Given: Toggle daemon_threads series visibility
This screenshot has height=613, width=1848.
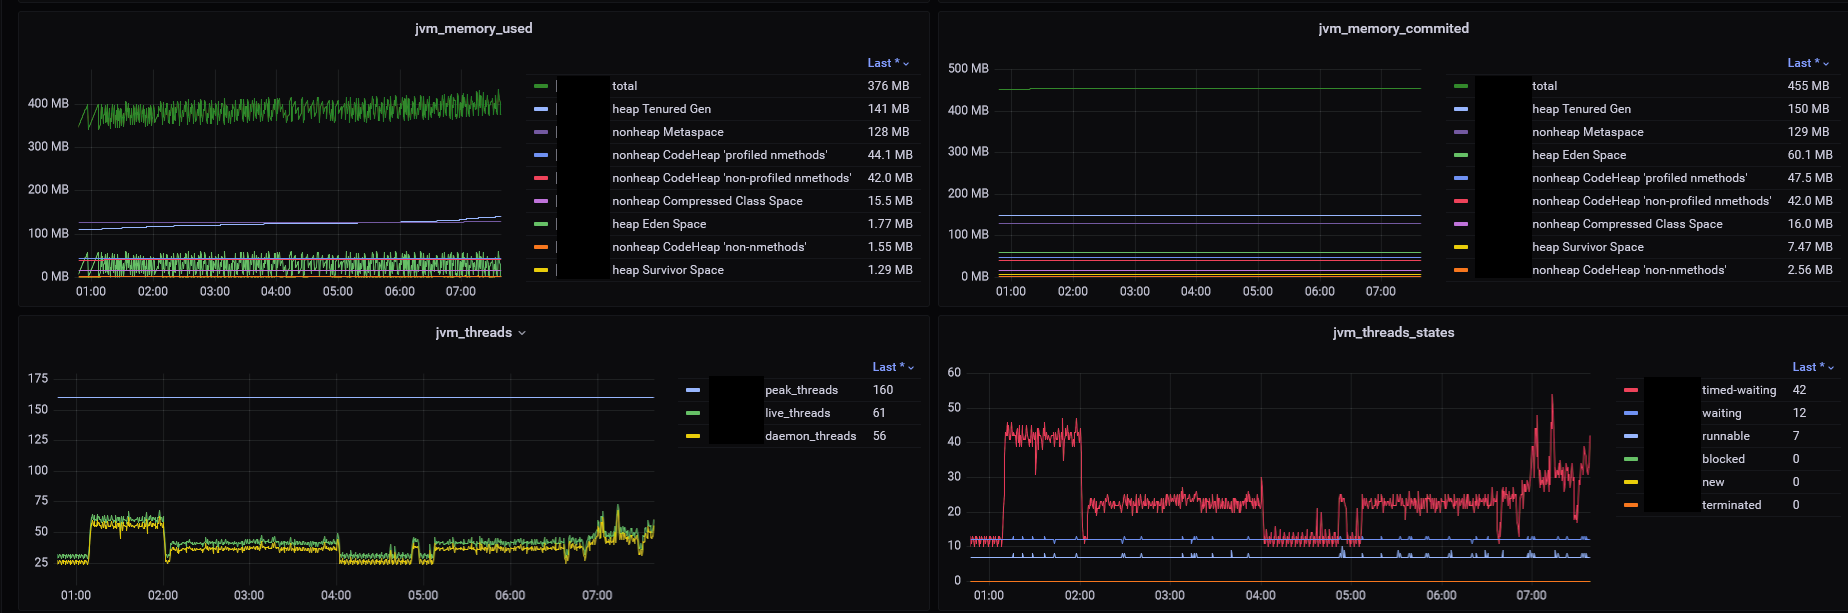Looking at the screenshot, I should point(811,436).
